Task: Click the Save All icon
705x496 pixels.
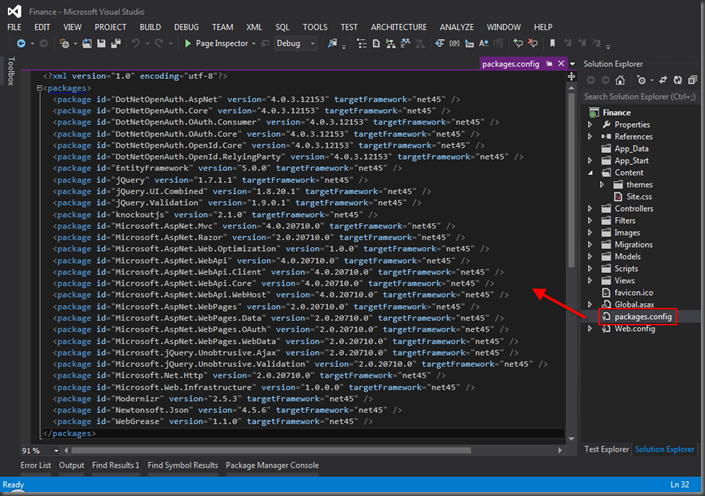Action: pos(116,44)
